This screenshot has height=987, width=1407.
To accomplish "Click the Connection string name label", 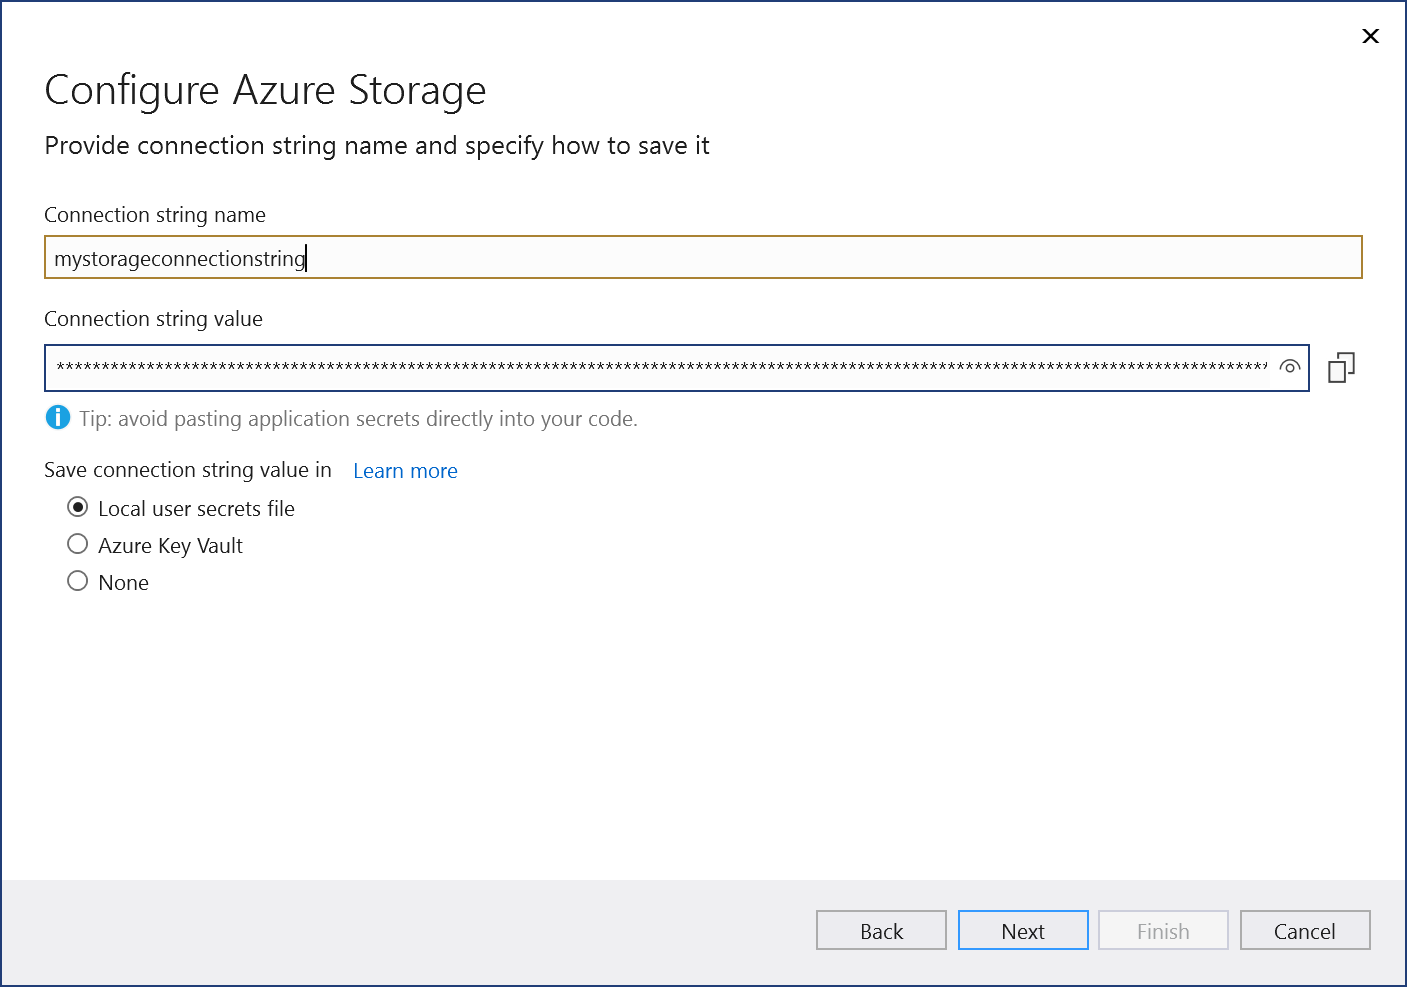I will point(154,214).
